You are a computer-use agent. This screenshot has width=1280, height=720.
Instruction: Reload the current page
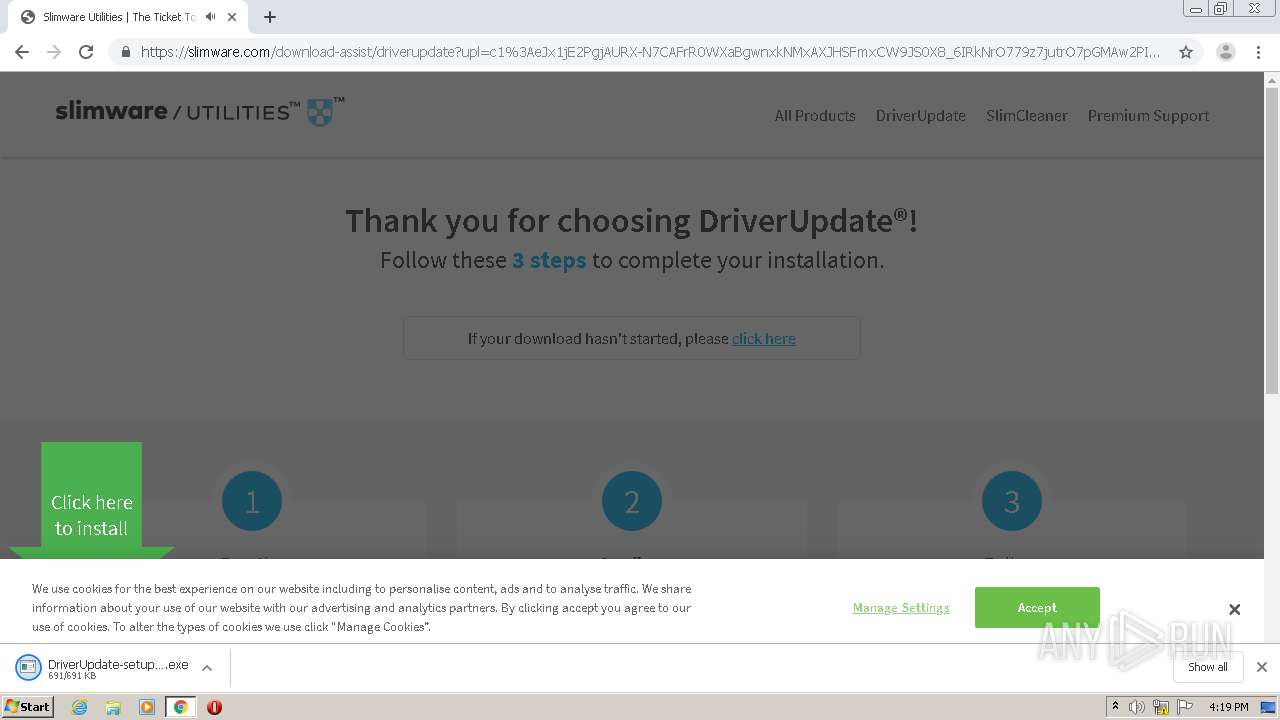pos(86,52)
